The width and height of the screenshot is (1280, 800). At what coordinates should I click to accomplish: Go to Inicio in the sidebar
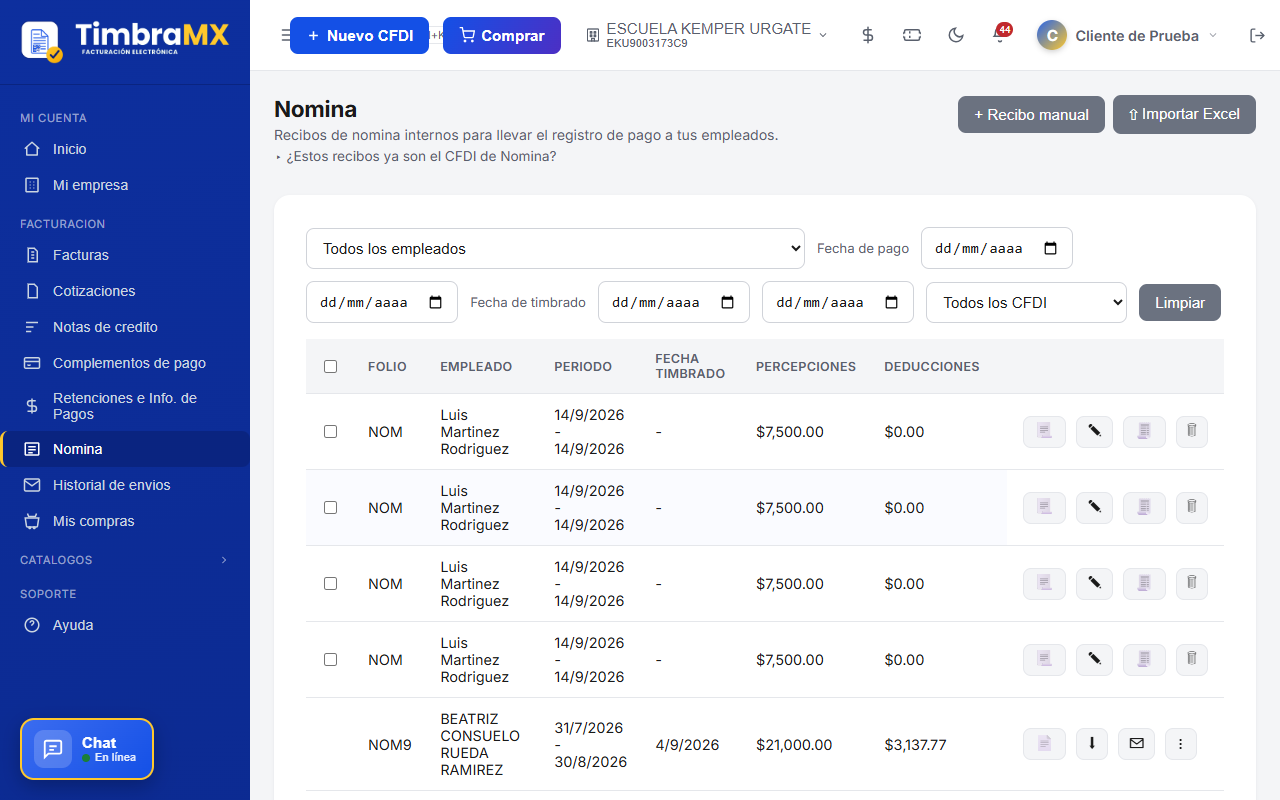(125, 149)
